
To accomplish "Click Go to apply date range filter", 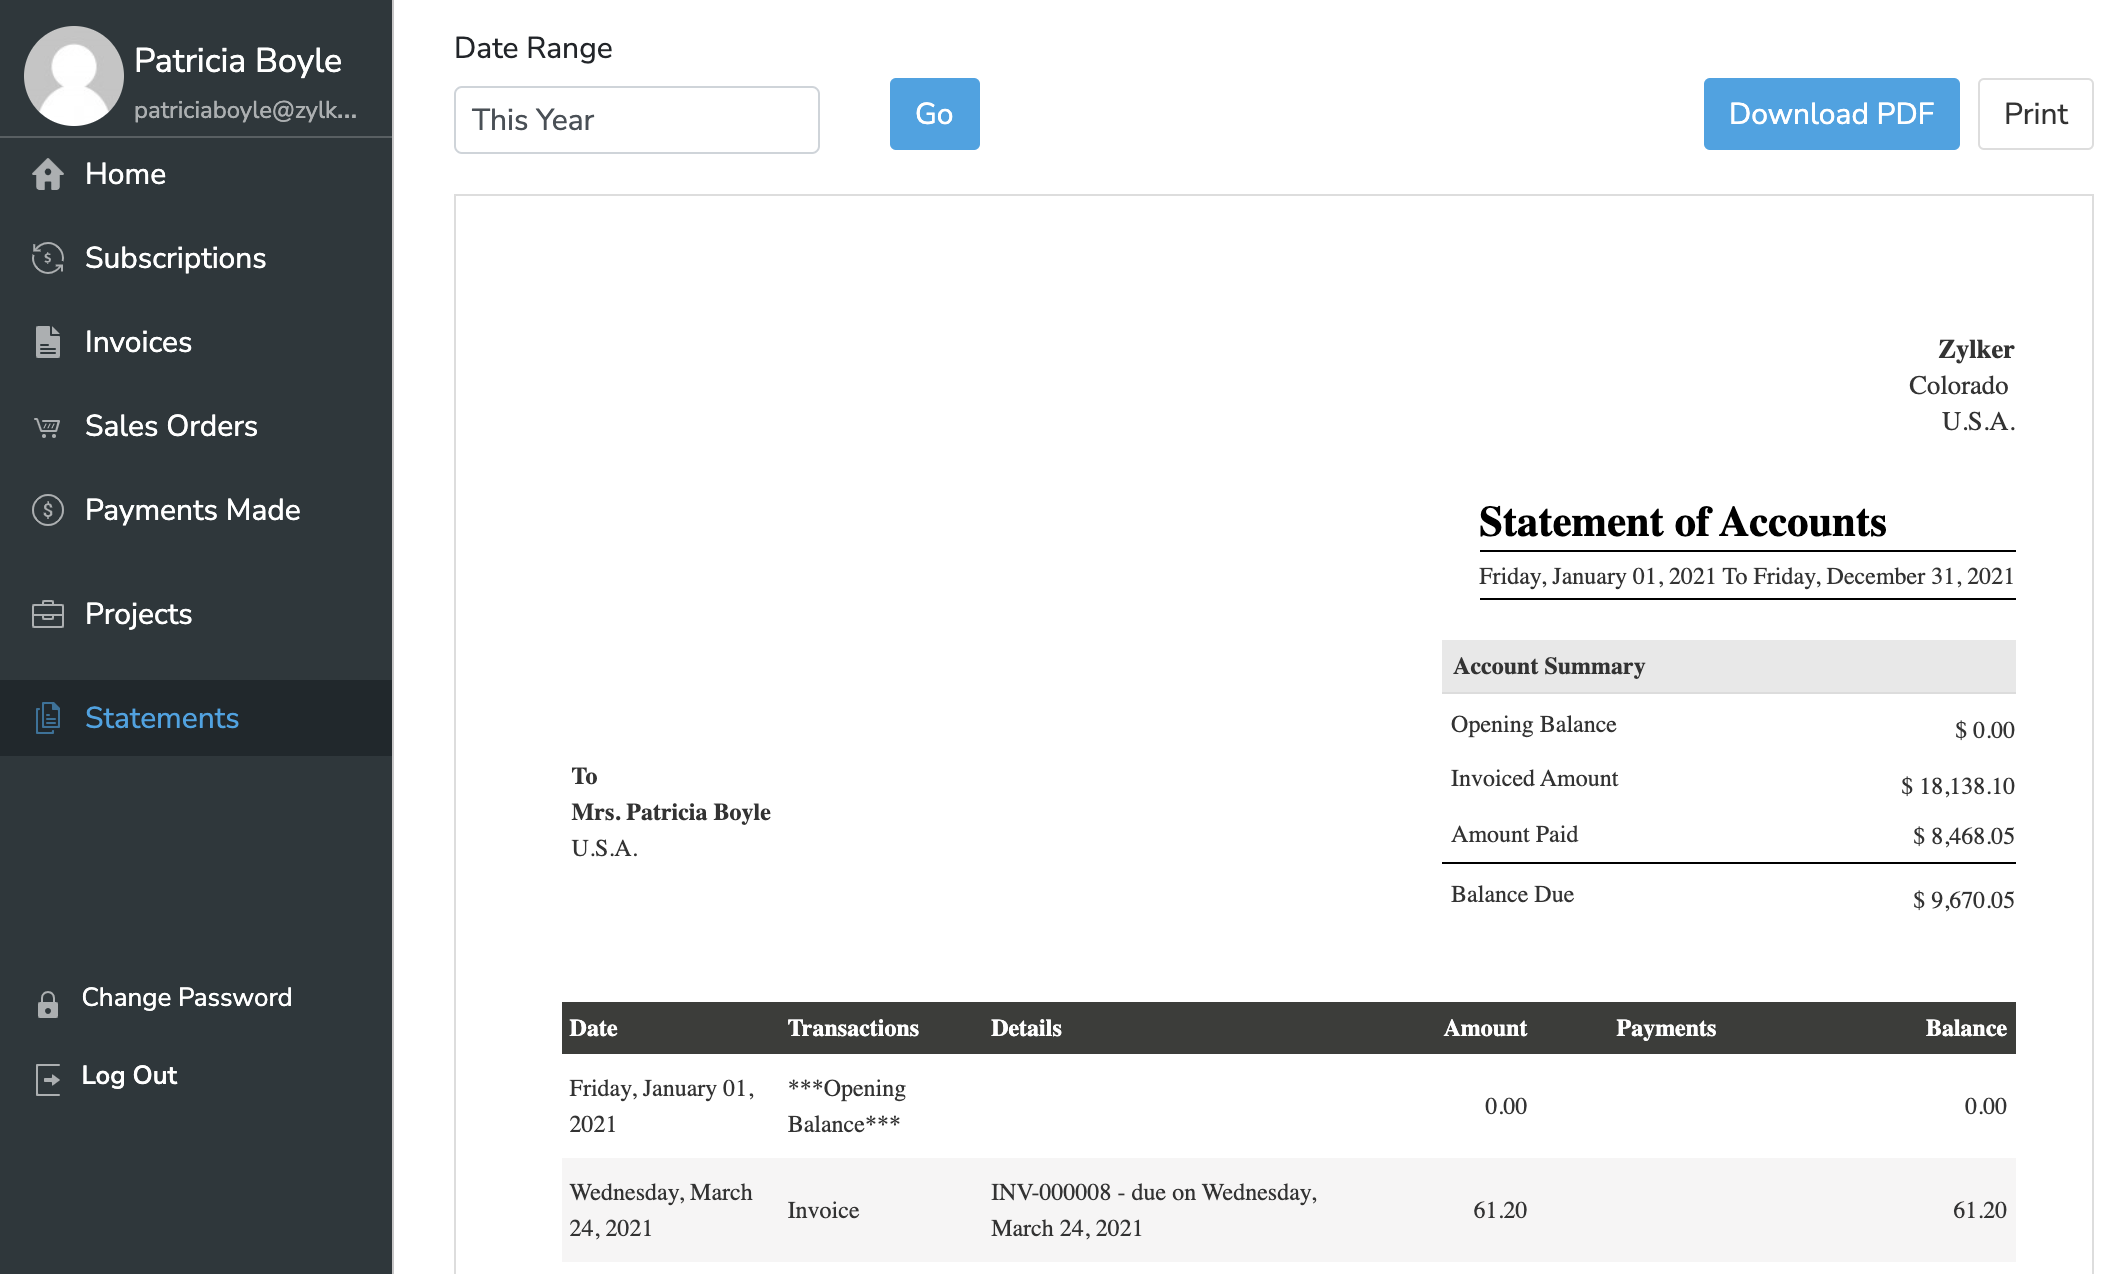I will (934, 114).
